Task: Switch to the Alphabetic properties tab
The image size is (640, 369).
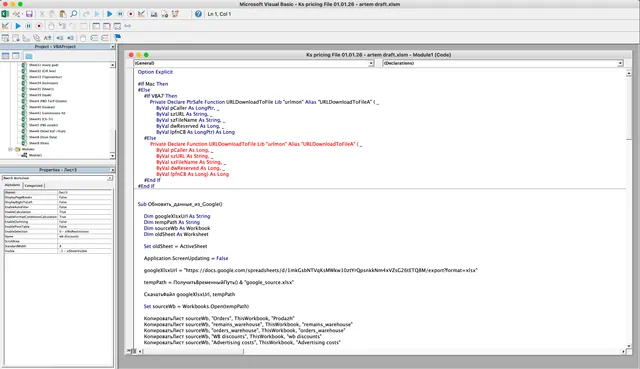Action: point(12,185)
